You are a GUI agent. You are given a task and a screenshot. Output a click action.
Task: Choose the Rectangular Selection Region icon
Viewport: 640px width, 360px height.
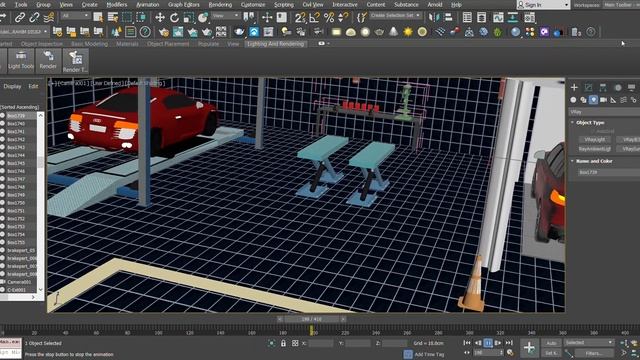coord(127,18)
